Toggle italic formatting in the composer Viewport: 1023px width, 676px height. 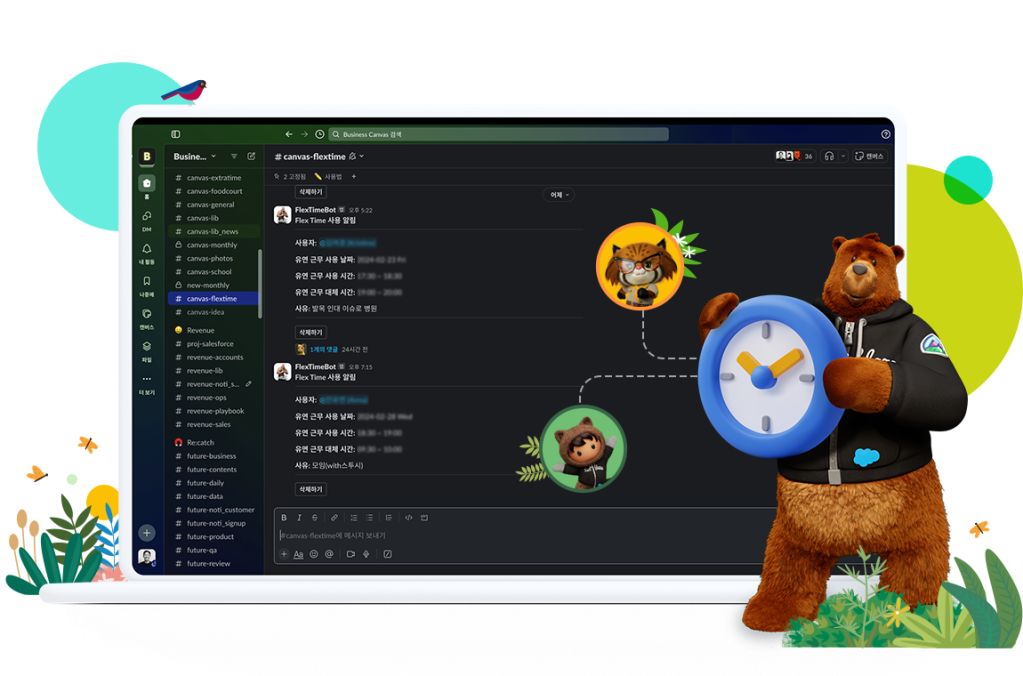(x=299, y=518)
